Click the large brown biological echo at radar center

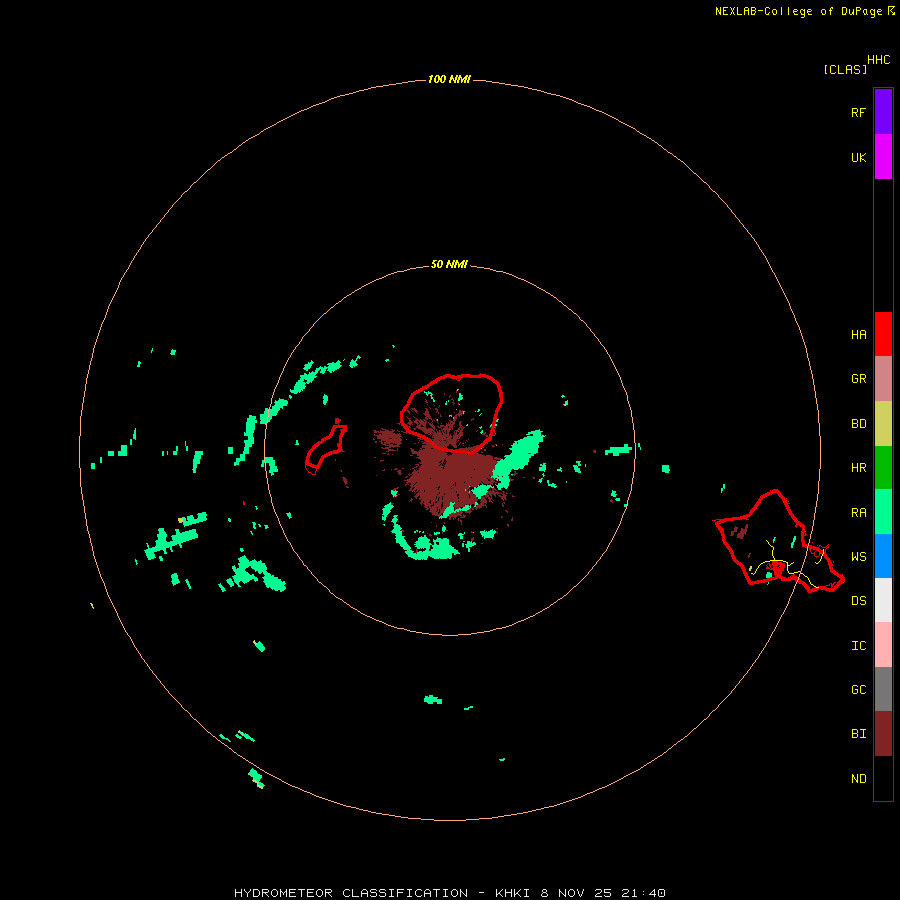tap(453, 476)
